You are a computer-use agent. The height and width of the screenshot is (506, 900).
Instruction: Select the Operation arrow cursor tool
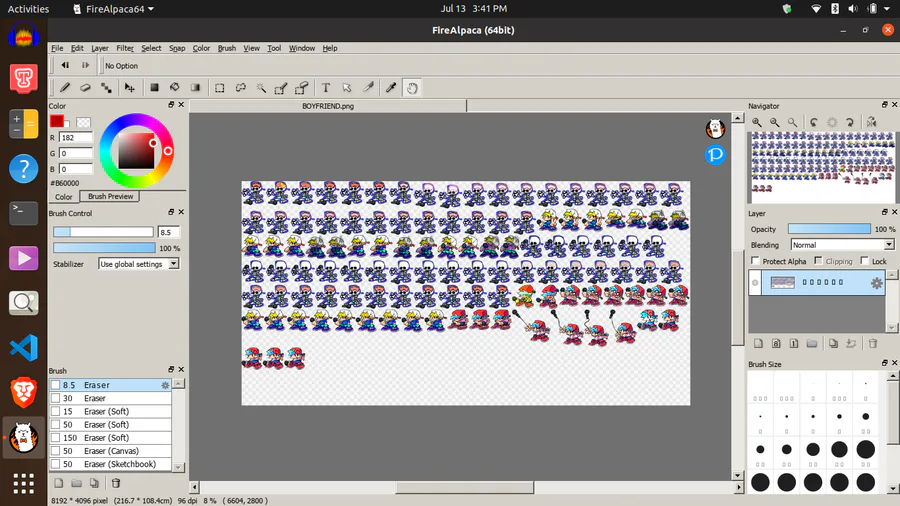(347, 88)
